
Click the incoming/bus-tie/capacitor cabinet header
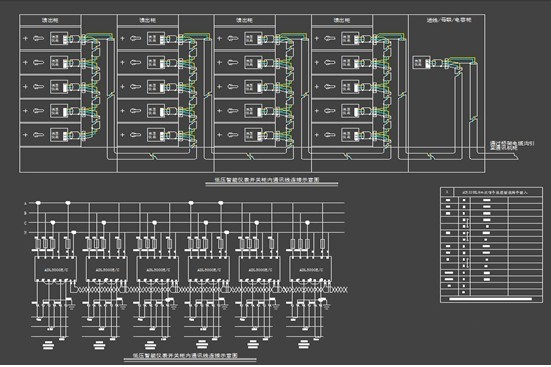pos(449,20)
